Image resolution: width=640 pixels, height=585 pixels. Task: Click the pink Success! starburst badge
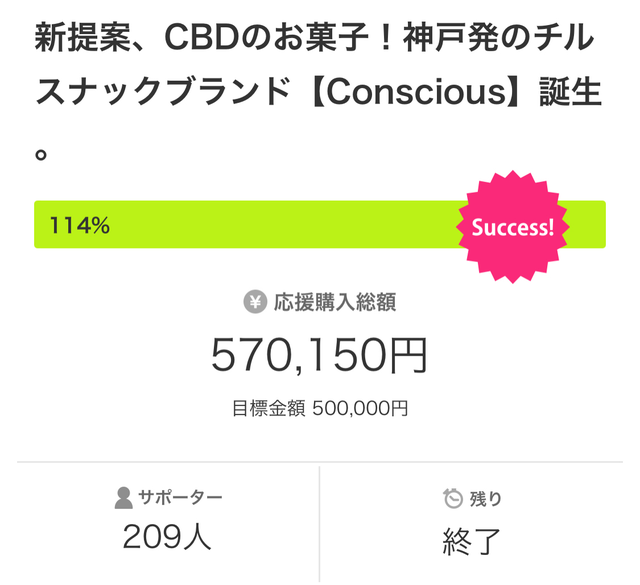click(x=512, y=226)
